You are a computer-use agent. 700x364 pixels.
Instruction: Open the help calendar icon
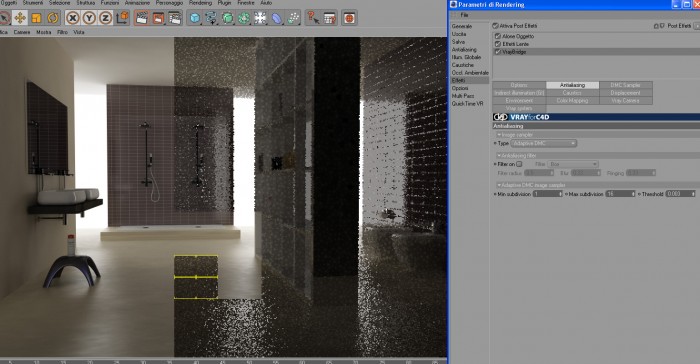329,18
